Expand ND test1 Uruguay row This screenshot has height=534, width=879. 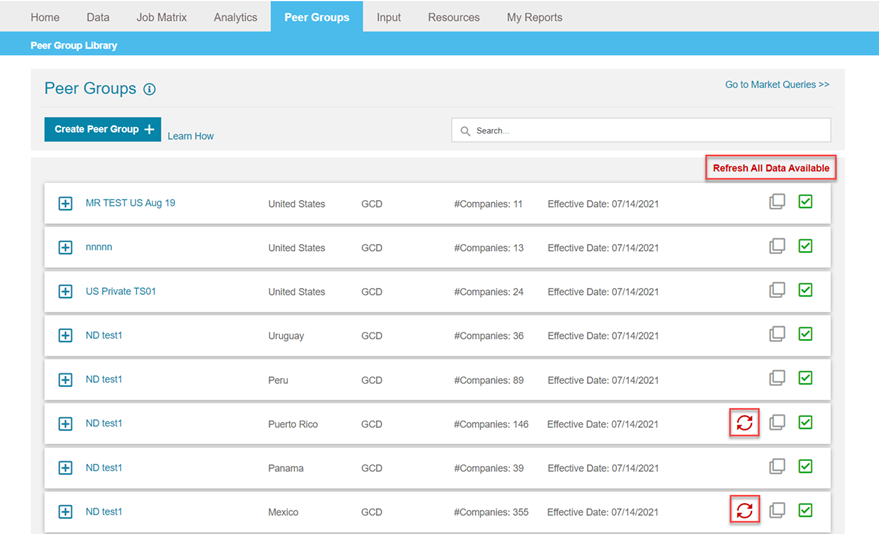pyautogui.click(x=66, y=336)
